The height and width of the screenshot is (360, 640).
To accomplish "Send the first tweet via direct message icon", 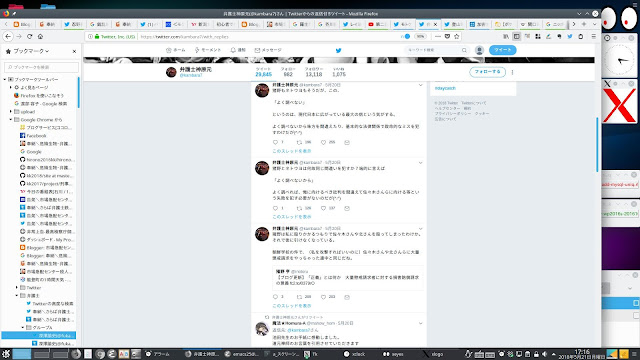I will [x=347, y=142].
